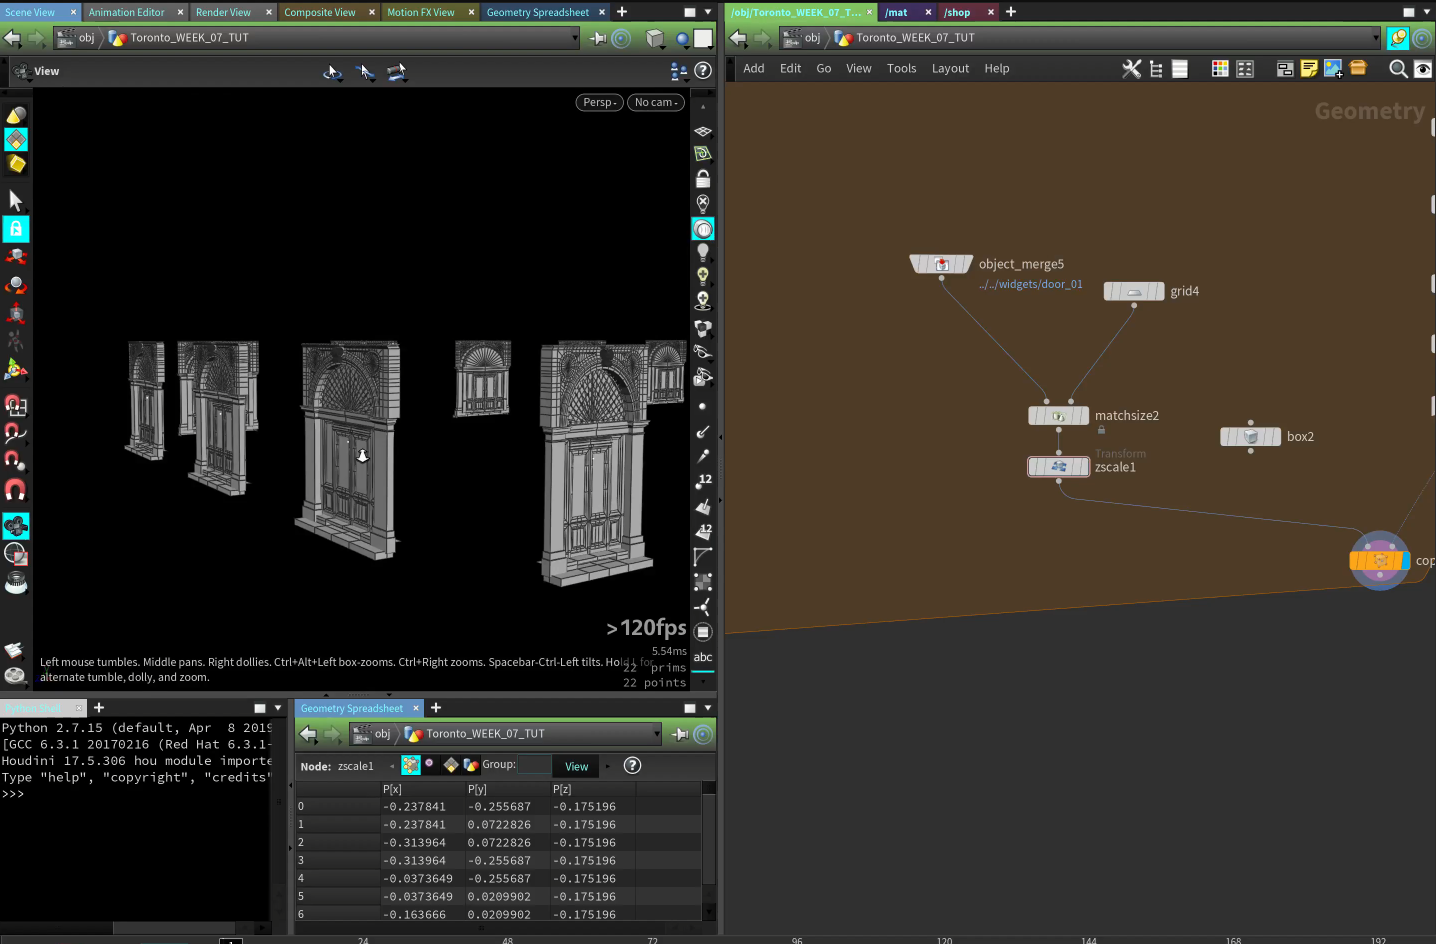Toggle the viewport lock camera padlock

[x=703, y=179]
